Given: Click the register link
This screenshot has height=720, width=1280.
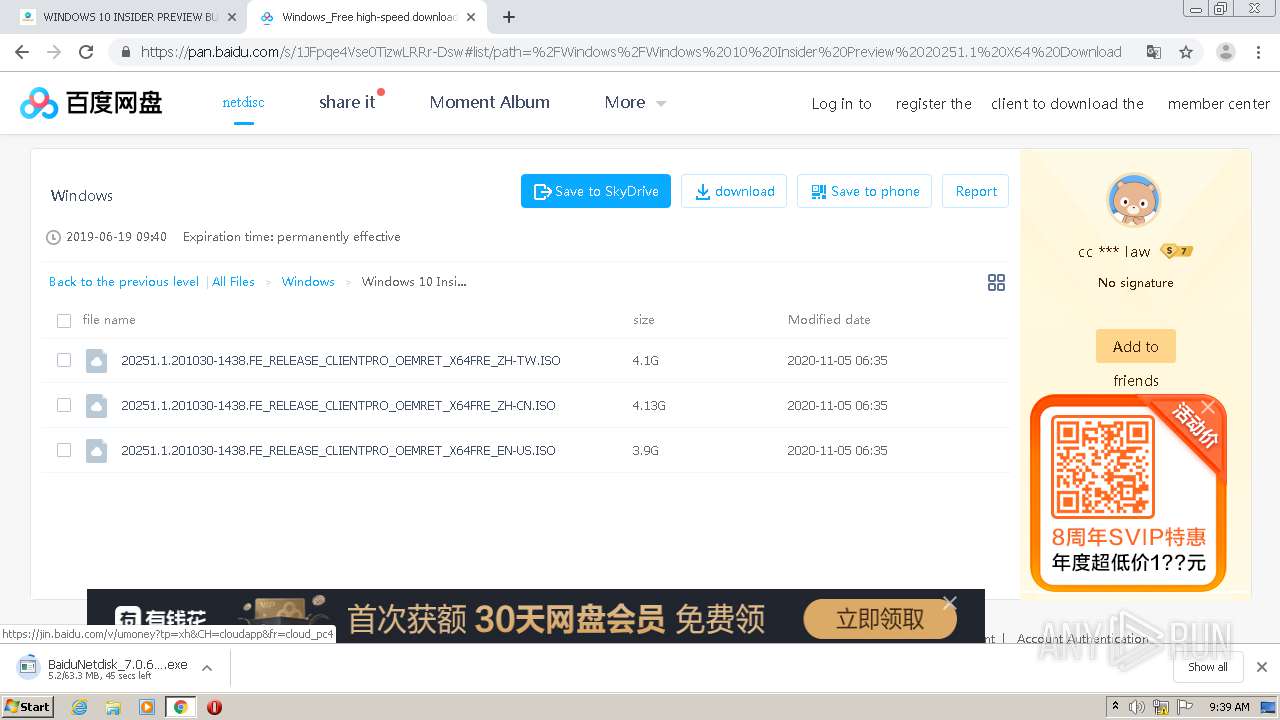Looking at the screenshot, I should [x=933, y=104].
